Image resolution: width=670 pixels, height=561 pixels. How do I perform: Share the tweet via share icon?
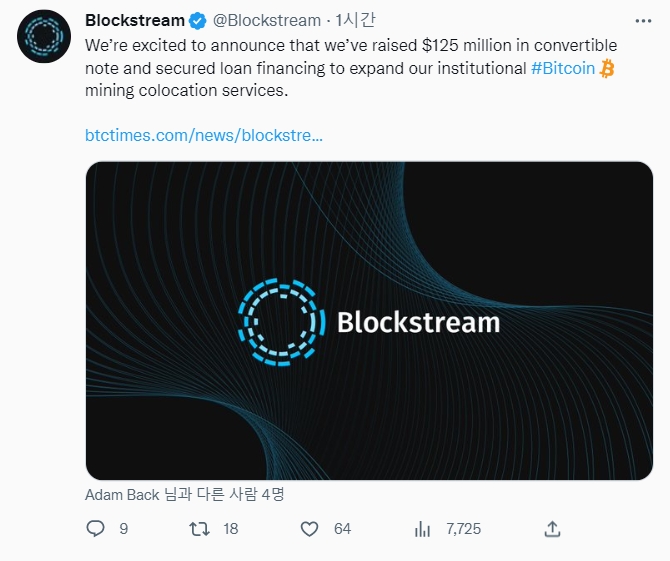click(x=552, y=528)
